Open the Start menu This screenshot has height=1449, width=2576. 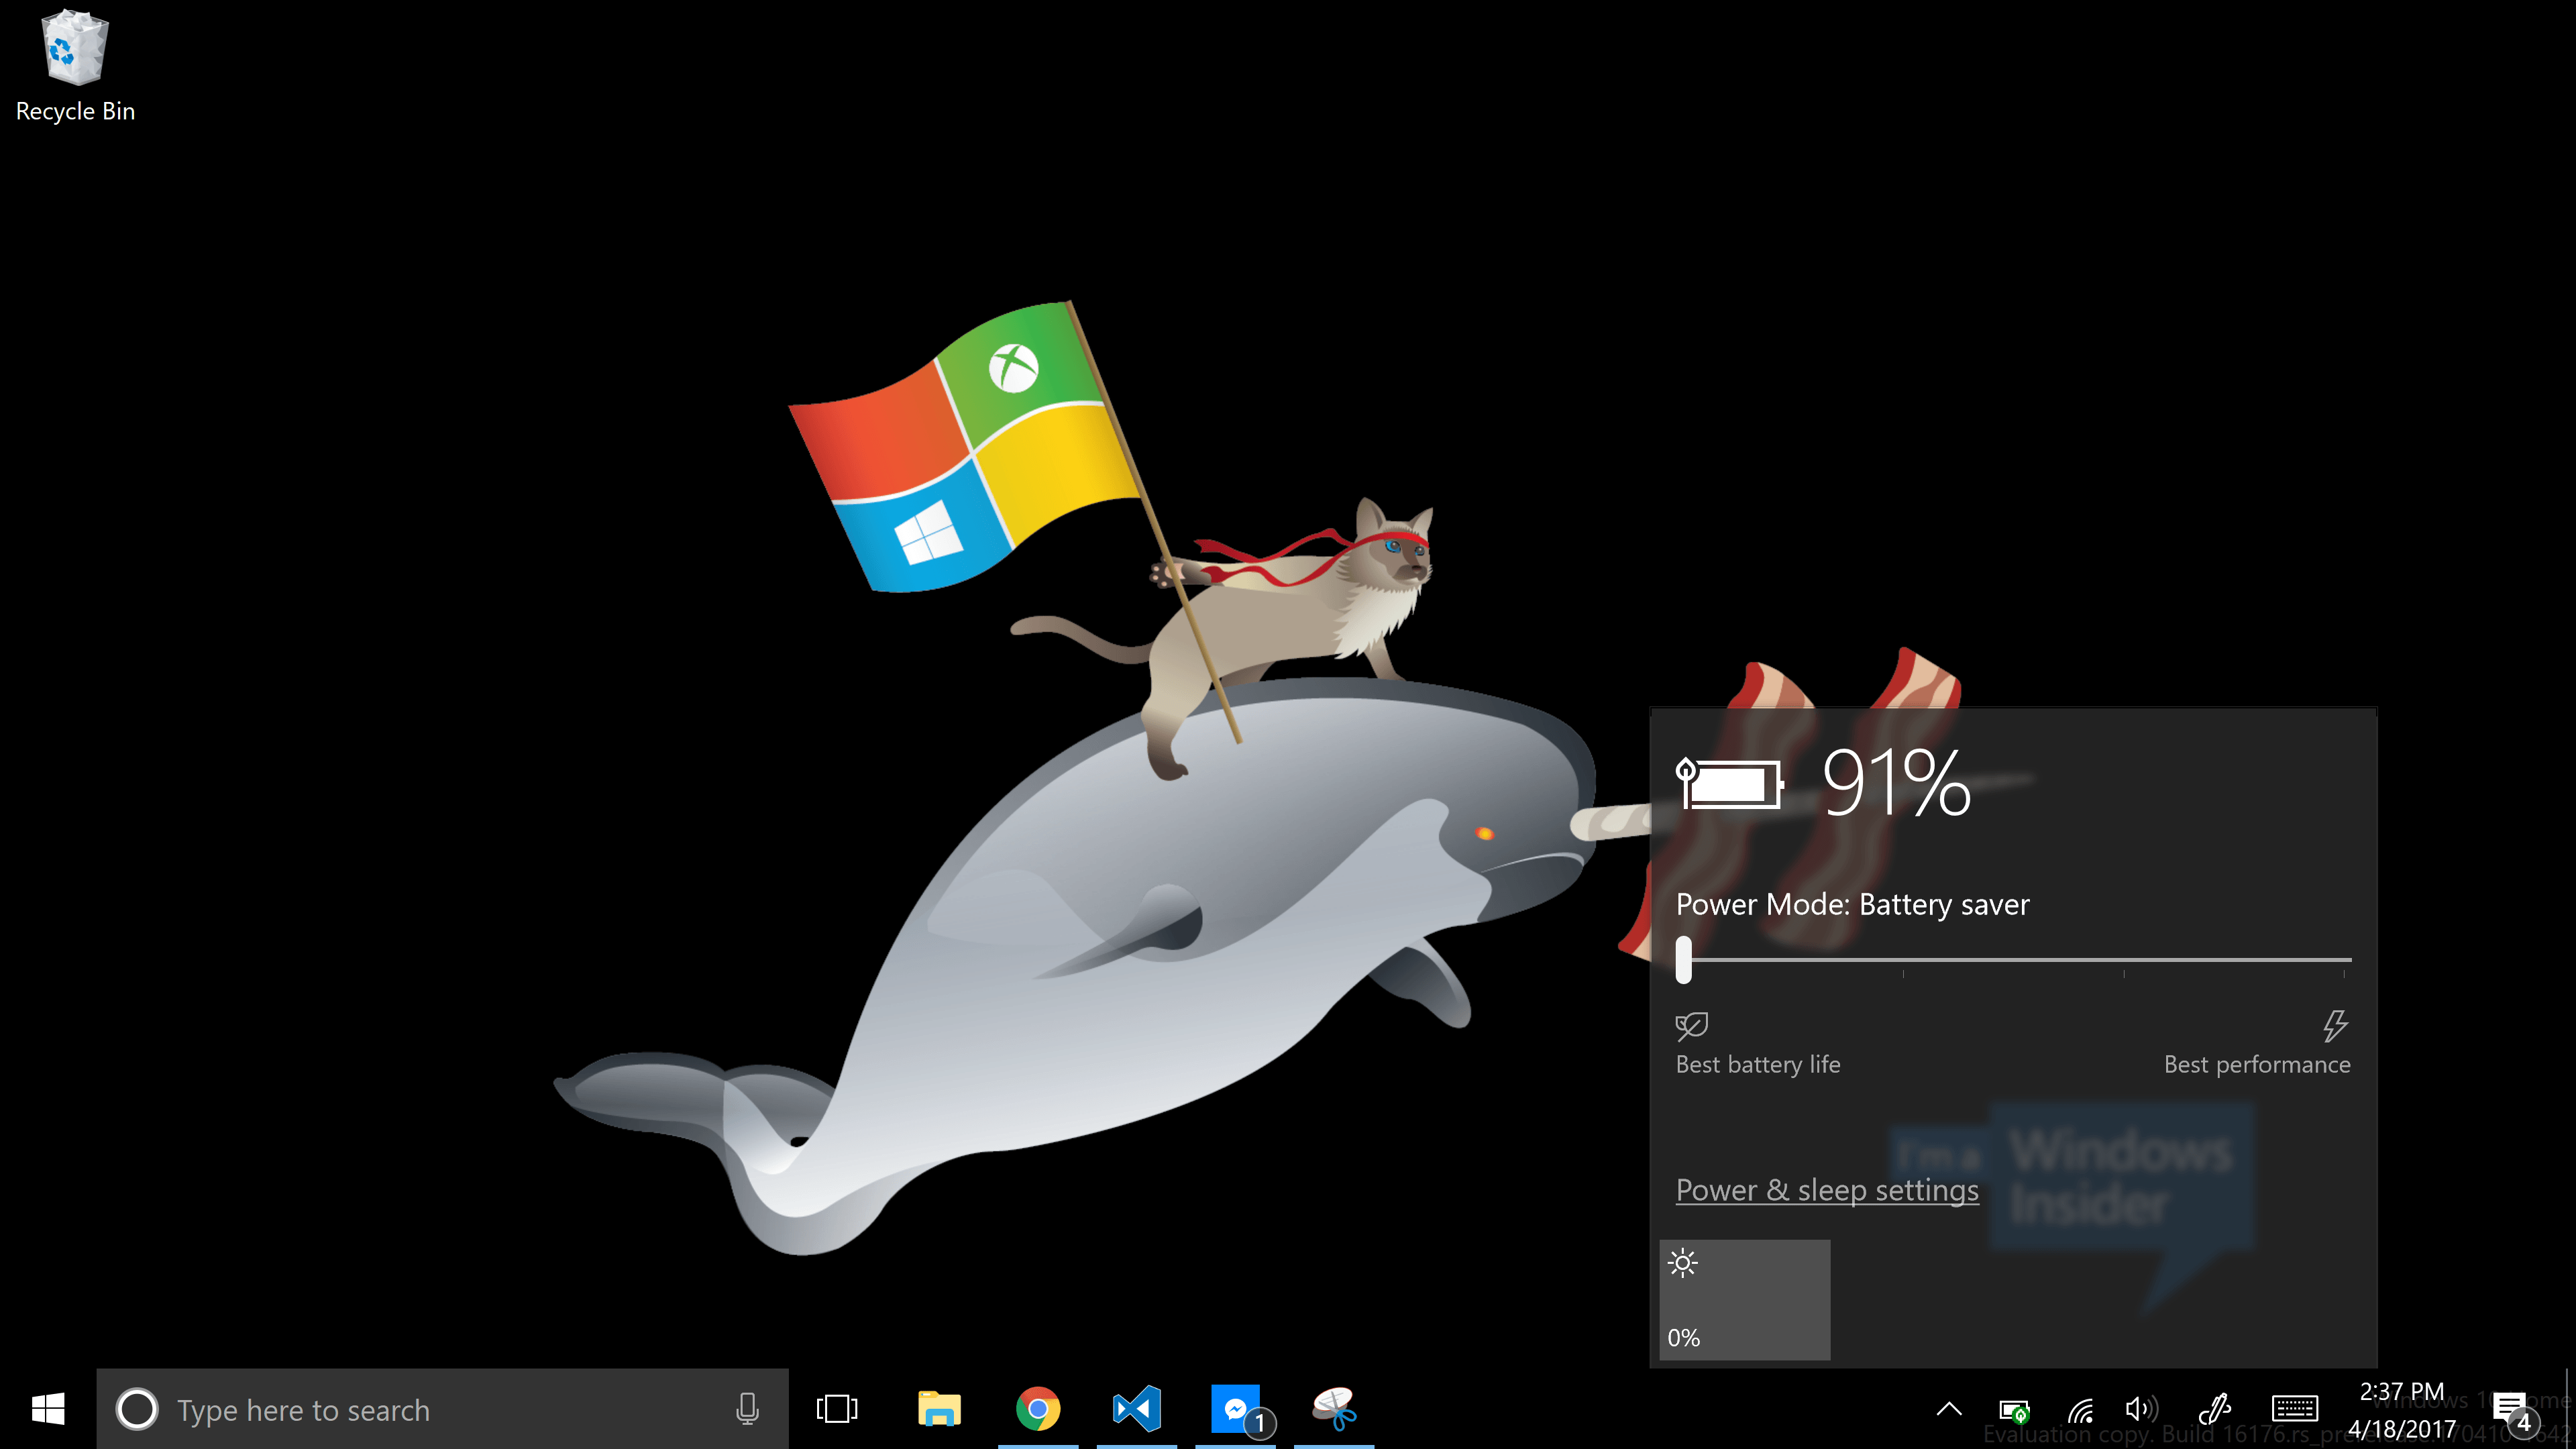(47, 1409)
